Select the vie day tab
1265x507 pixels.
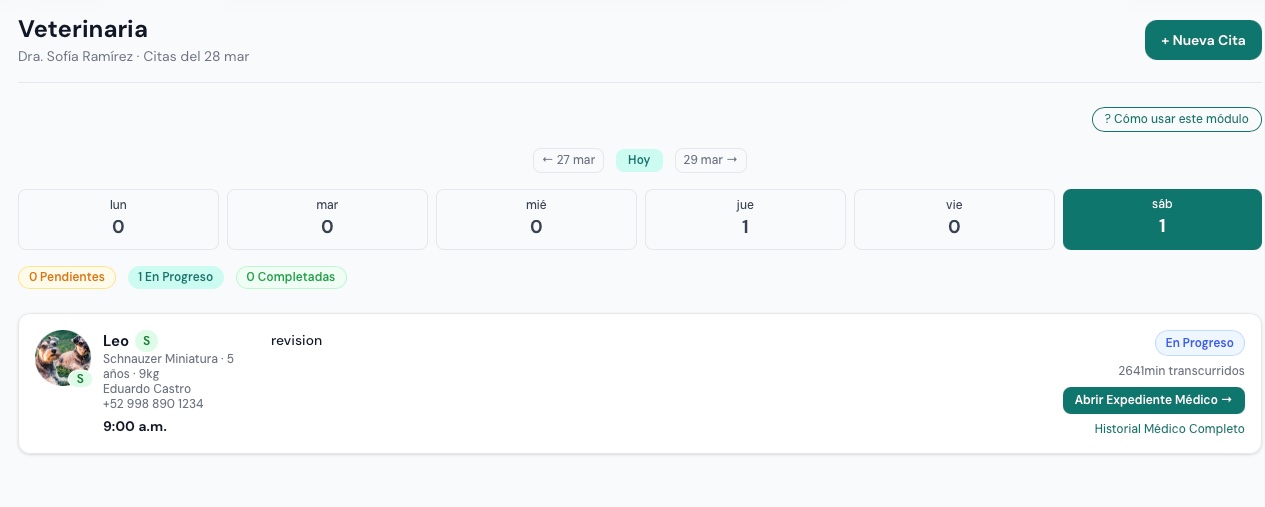pos(954,219)
